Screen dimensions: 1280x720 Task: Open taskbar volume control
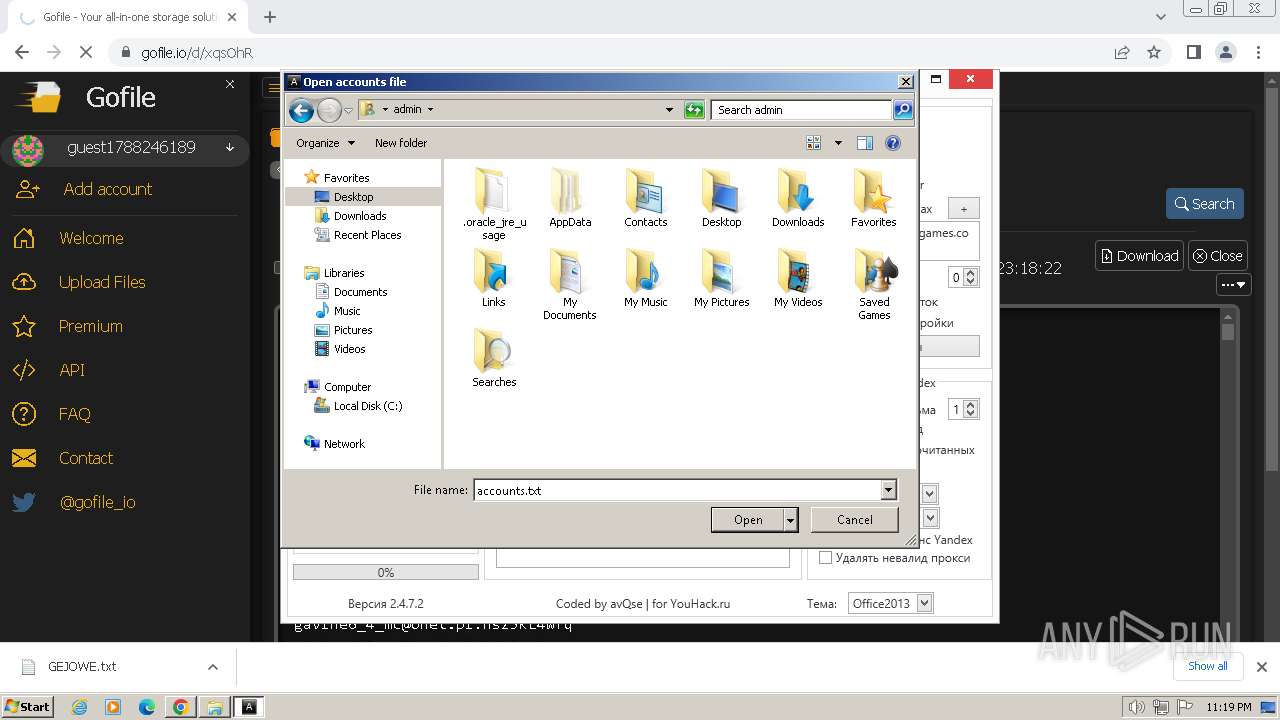tap(1137, 707)
